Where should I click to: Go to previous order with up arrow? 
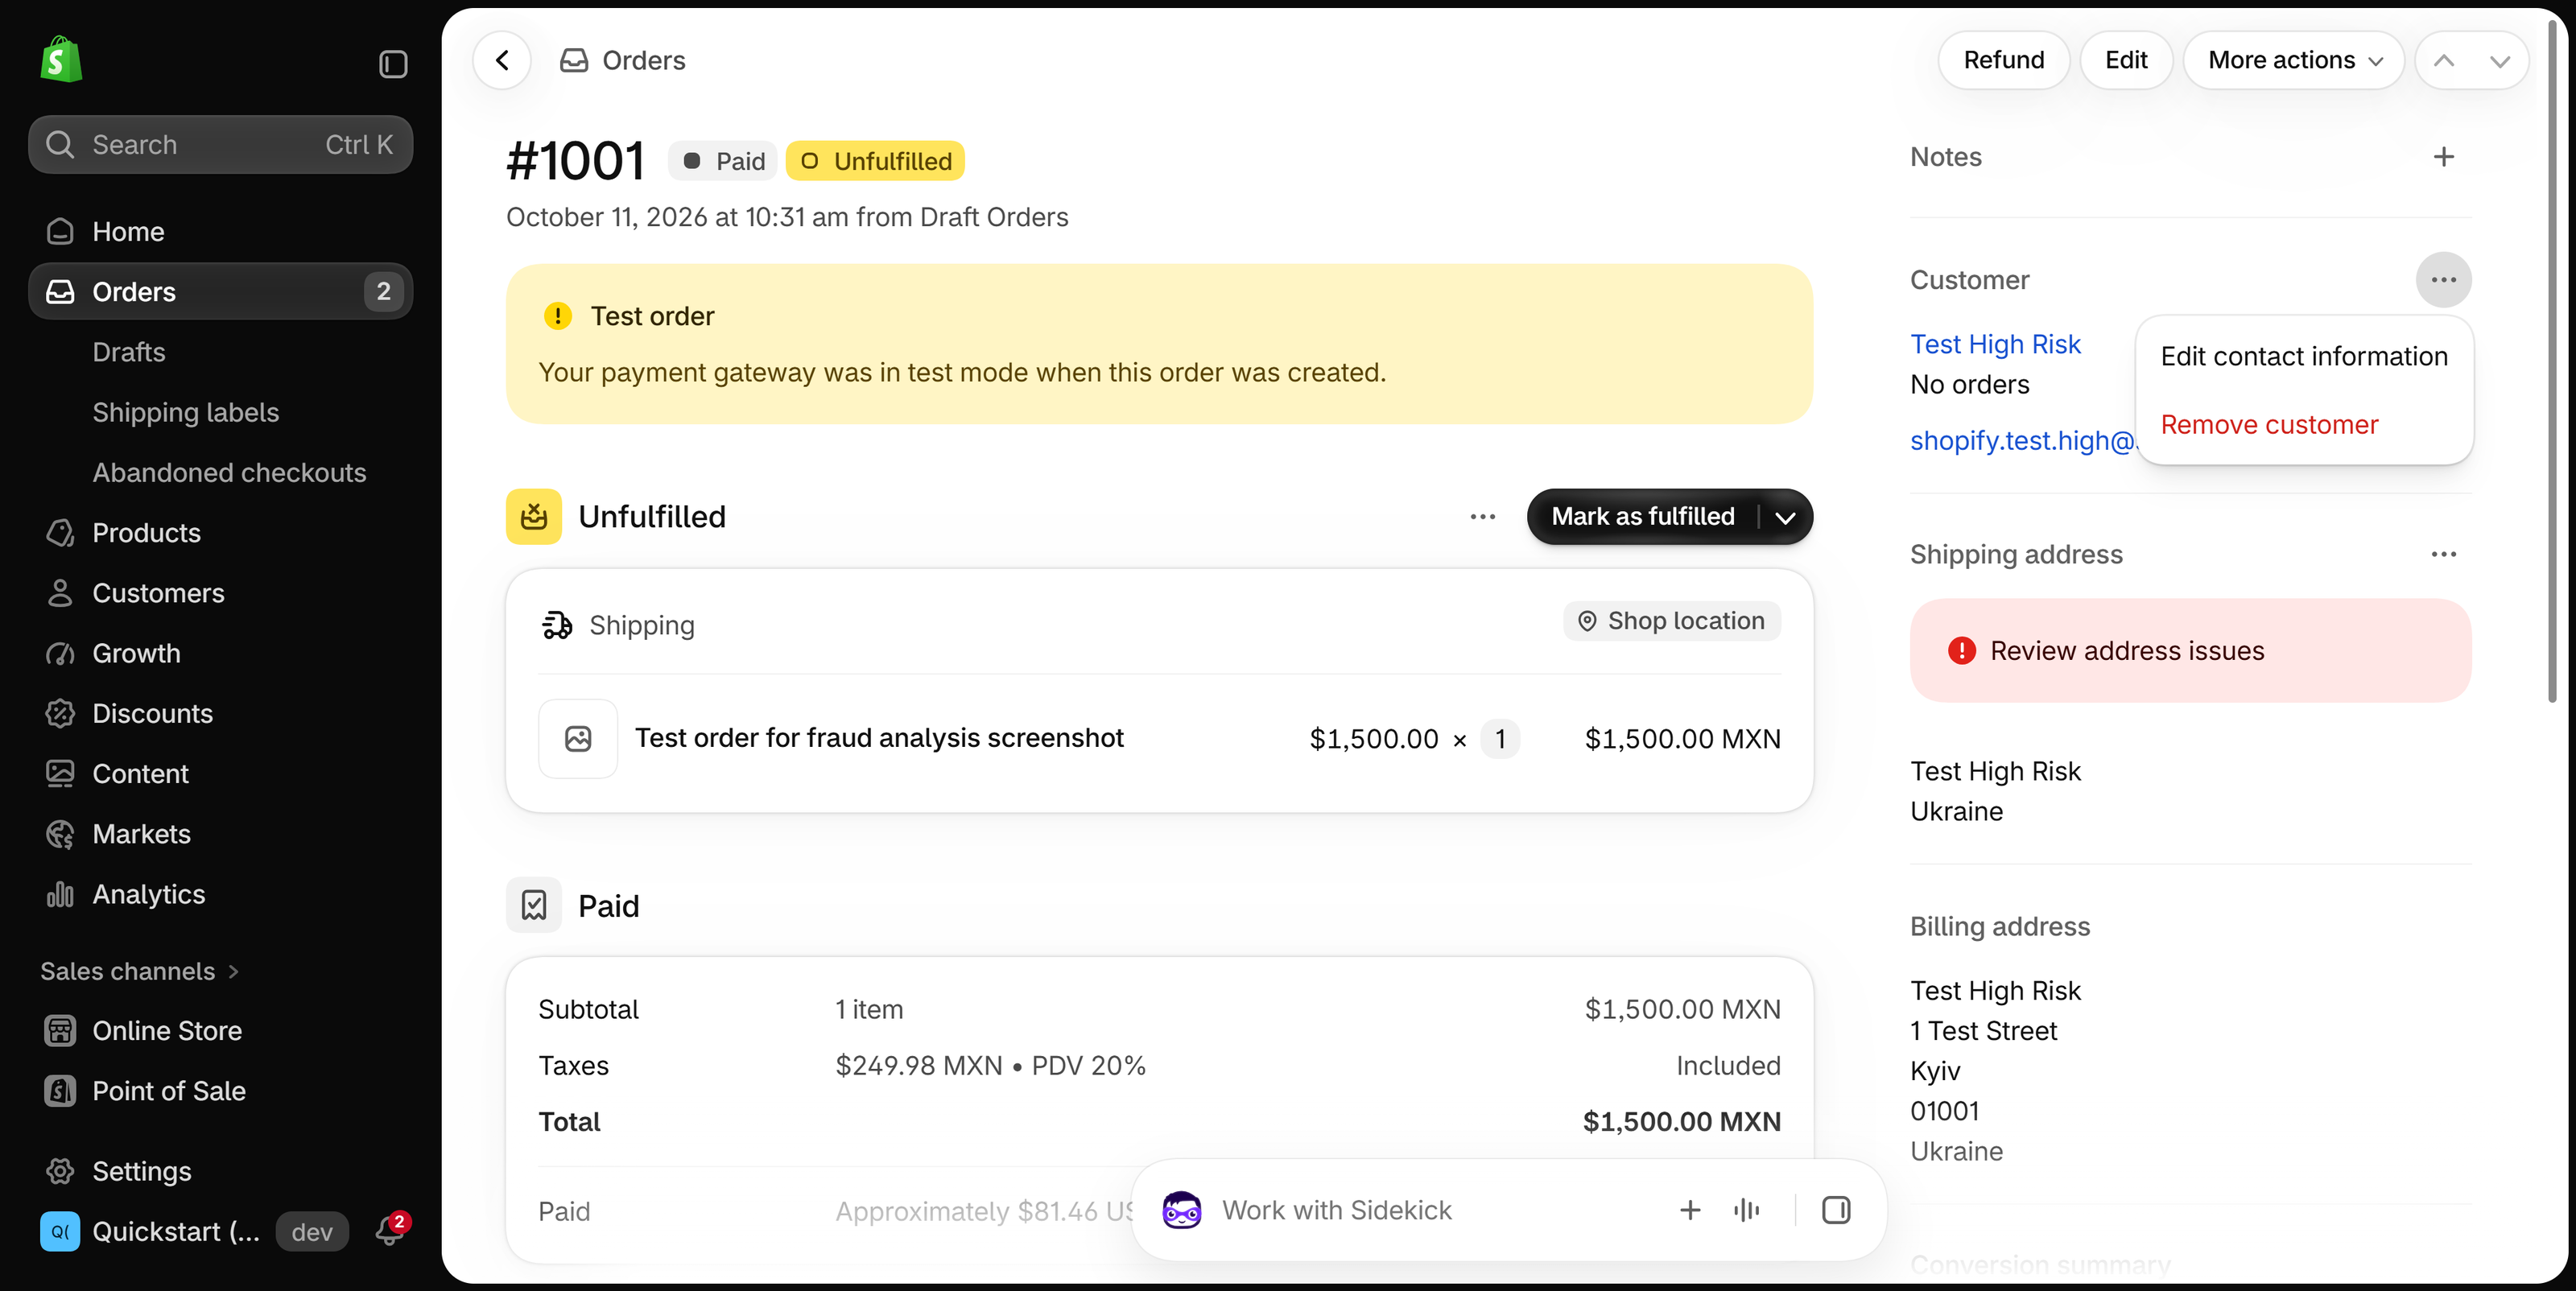tap(2443, 60)
